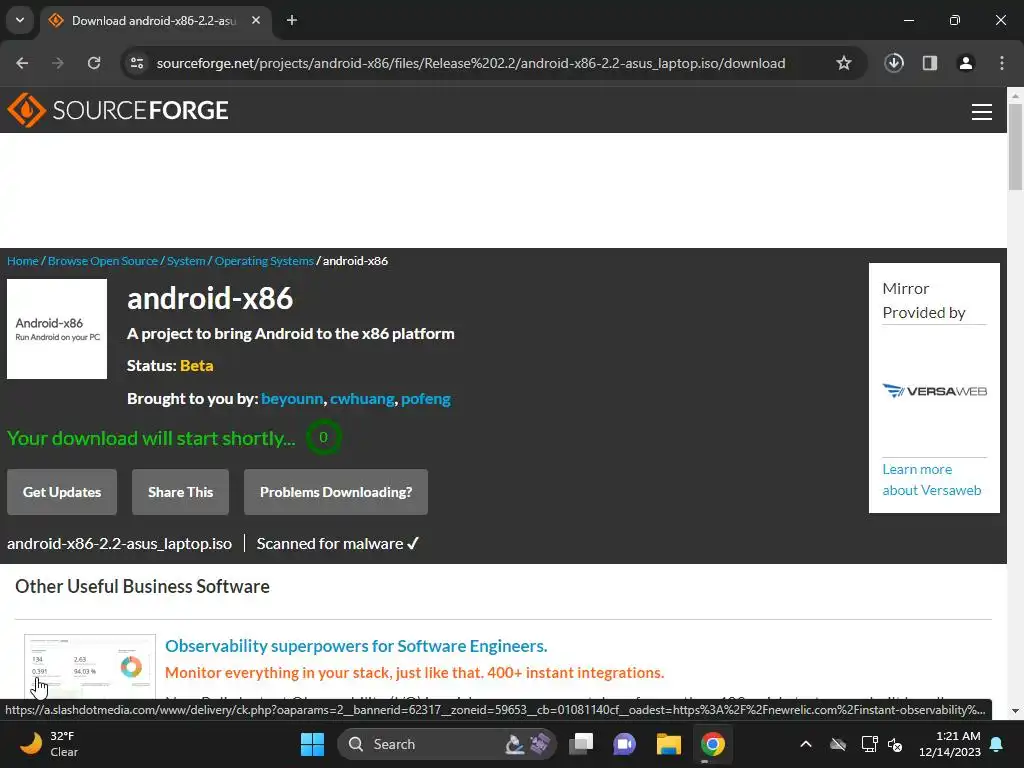Open Browse Open Source breadcrumb
The height and width of the screenshot is (768, 1024).
(x=103, y=261)
